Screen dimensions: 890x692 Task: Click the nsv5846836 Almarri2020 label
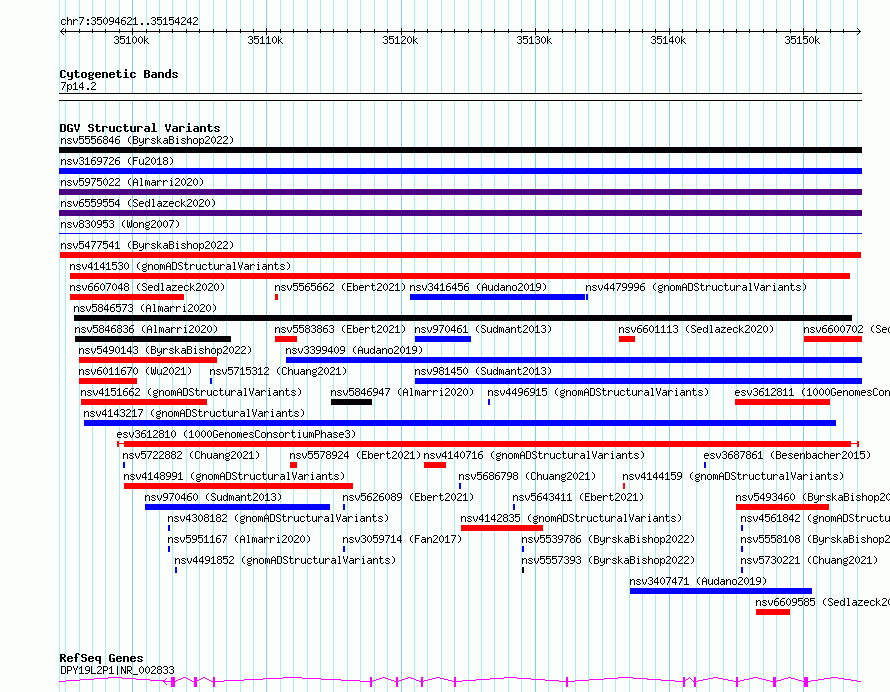(146, 329)
